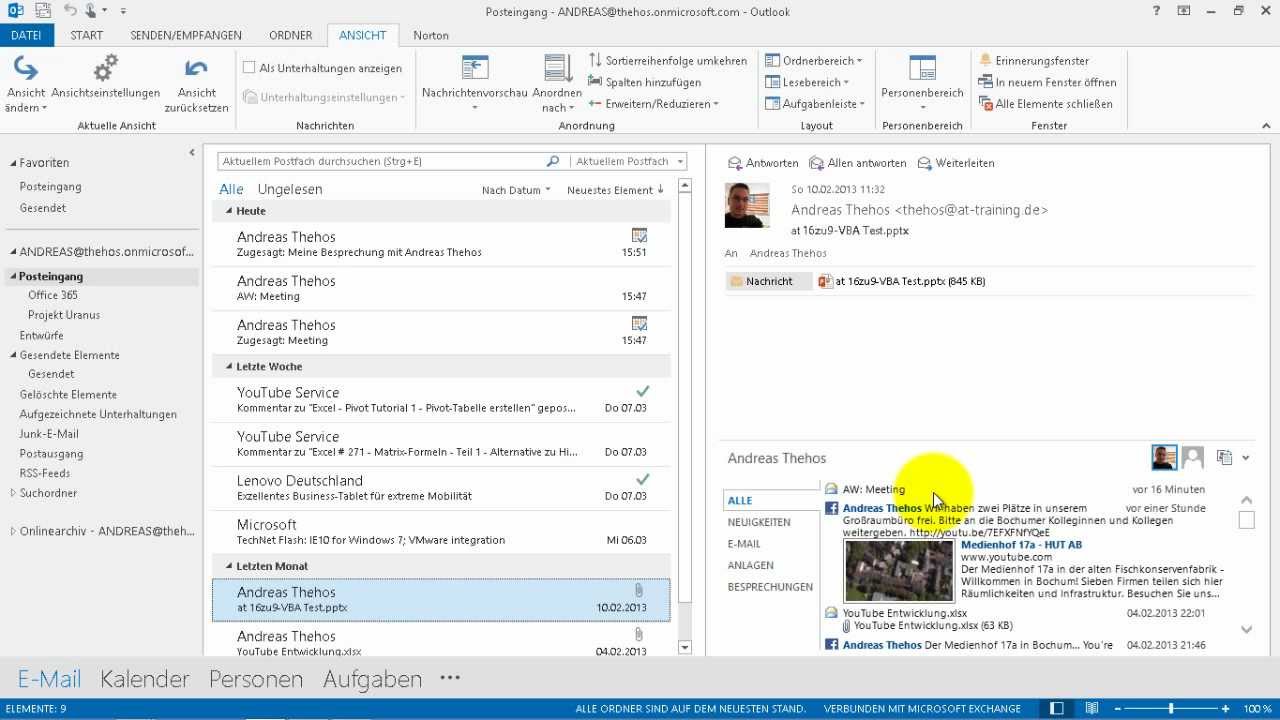This screenshot has width=1280, height=720.
Task: Open Nach Datum sort dropdown
Action: tap(516, 190)
